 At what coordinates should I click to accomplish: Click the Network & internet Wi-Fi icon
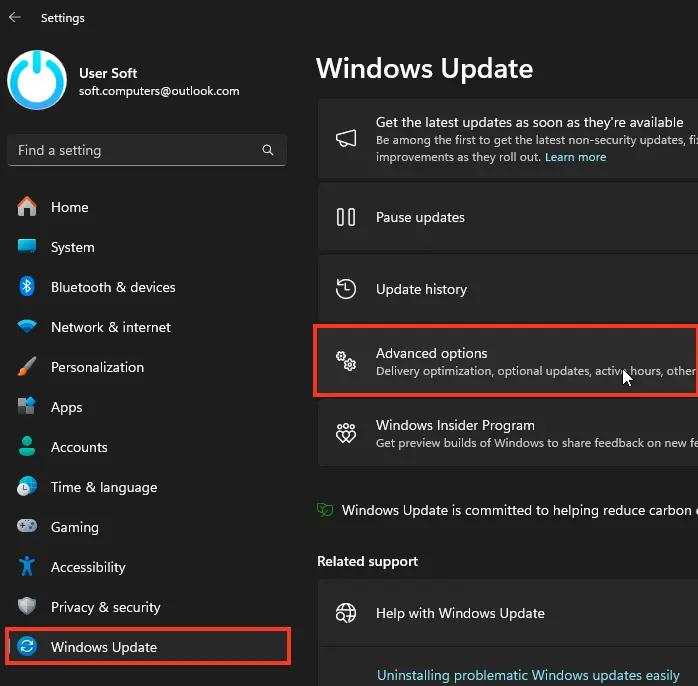(27, 327)
